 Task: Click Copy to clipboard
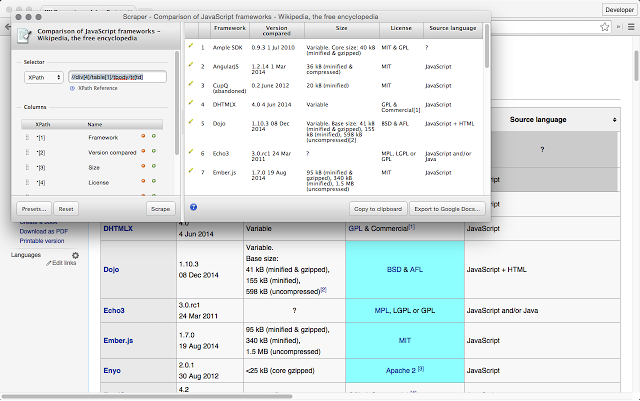click(x=378, y=209)
